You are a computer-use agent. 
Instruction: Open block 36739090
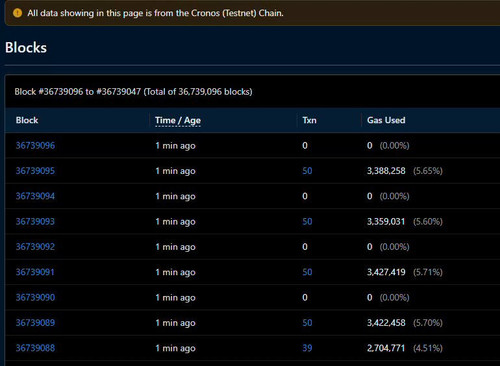(x=35, y=298)
